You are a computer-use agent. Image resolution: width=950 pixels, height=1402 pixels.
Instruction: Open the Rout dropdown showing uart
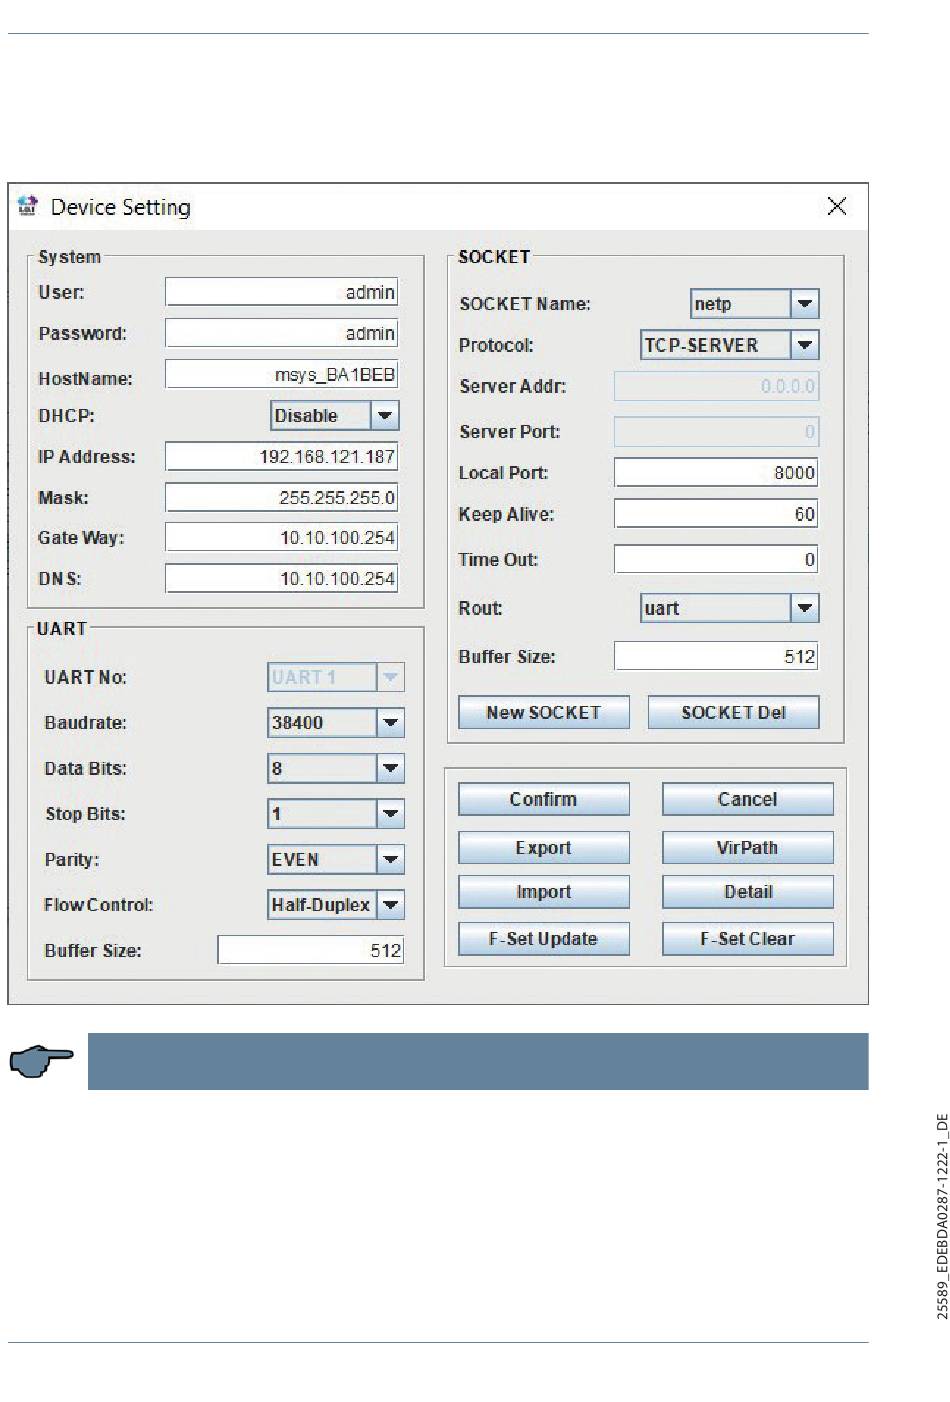click(730, 608)
